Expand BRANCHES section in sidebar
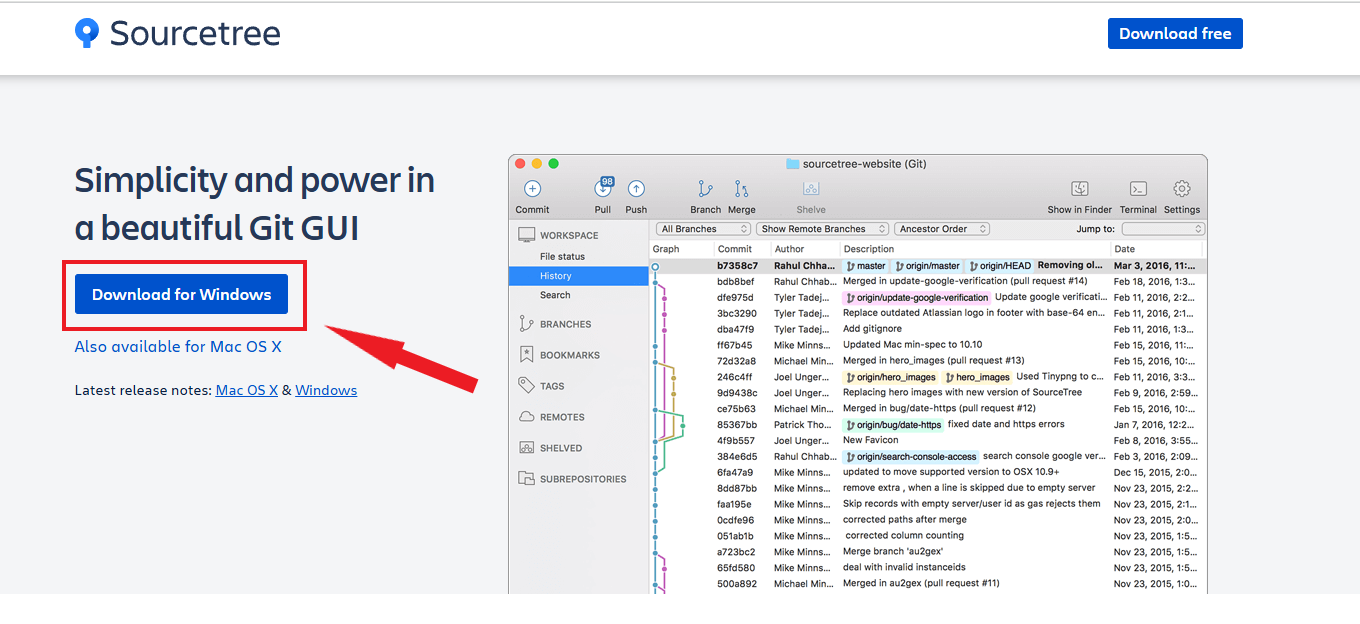 (x=565, y=324)
